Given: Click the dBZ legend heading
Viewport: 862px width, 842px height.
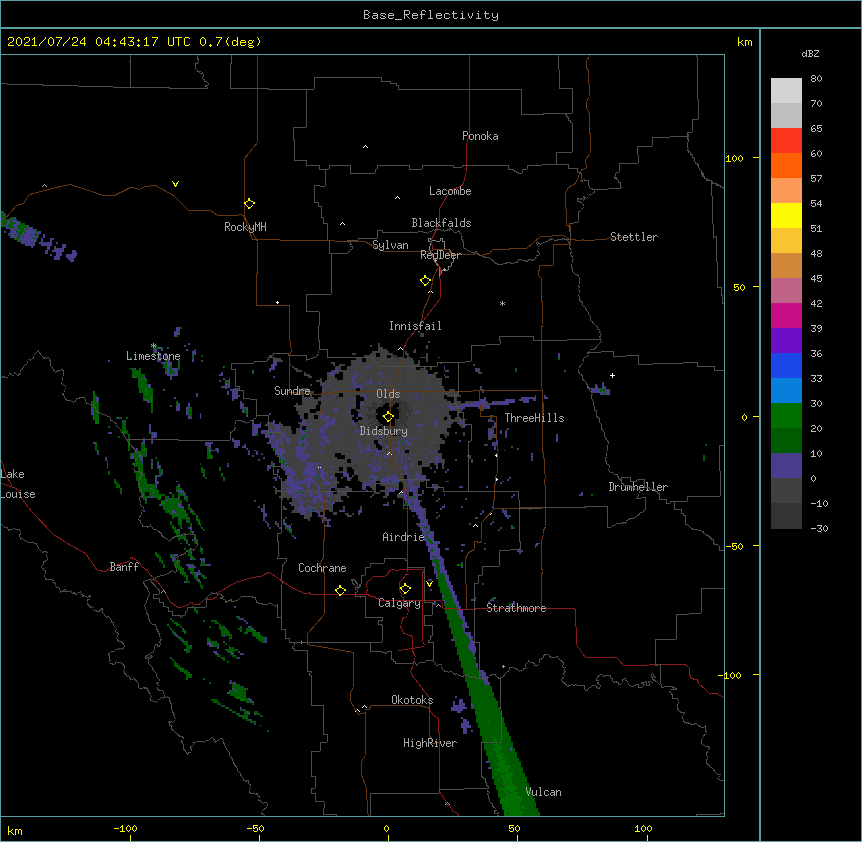Looking at the screenshot, I should point(810,53).
